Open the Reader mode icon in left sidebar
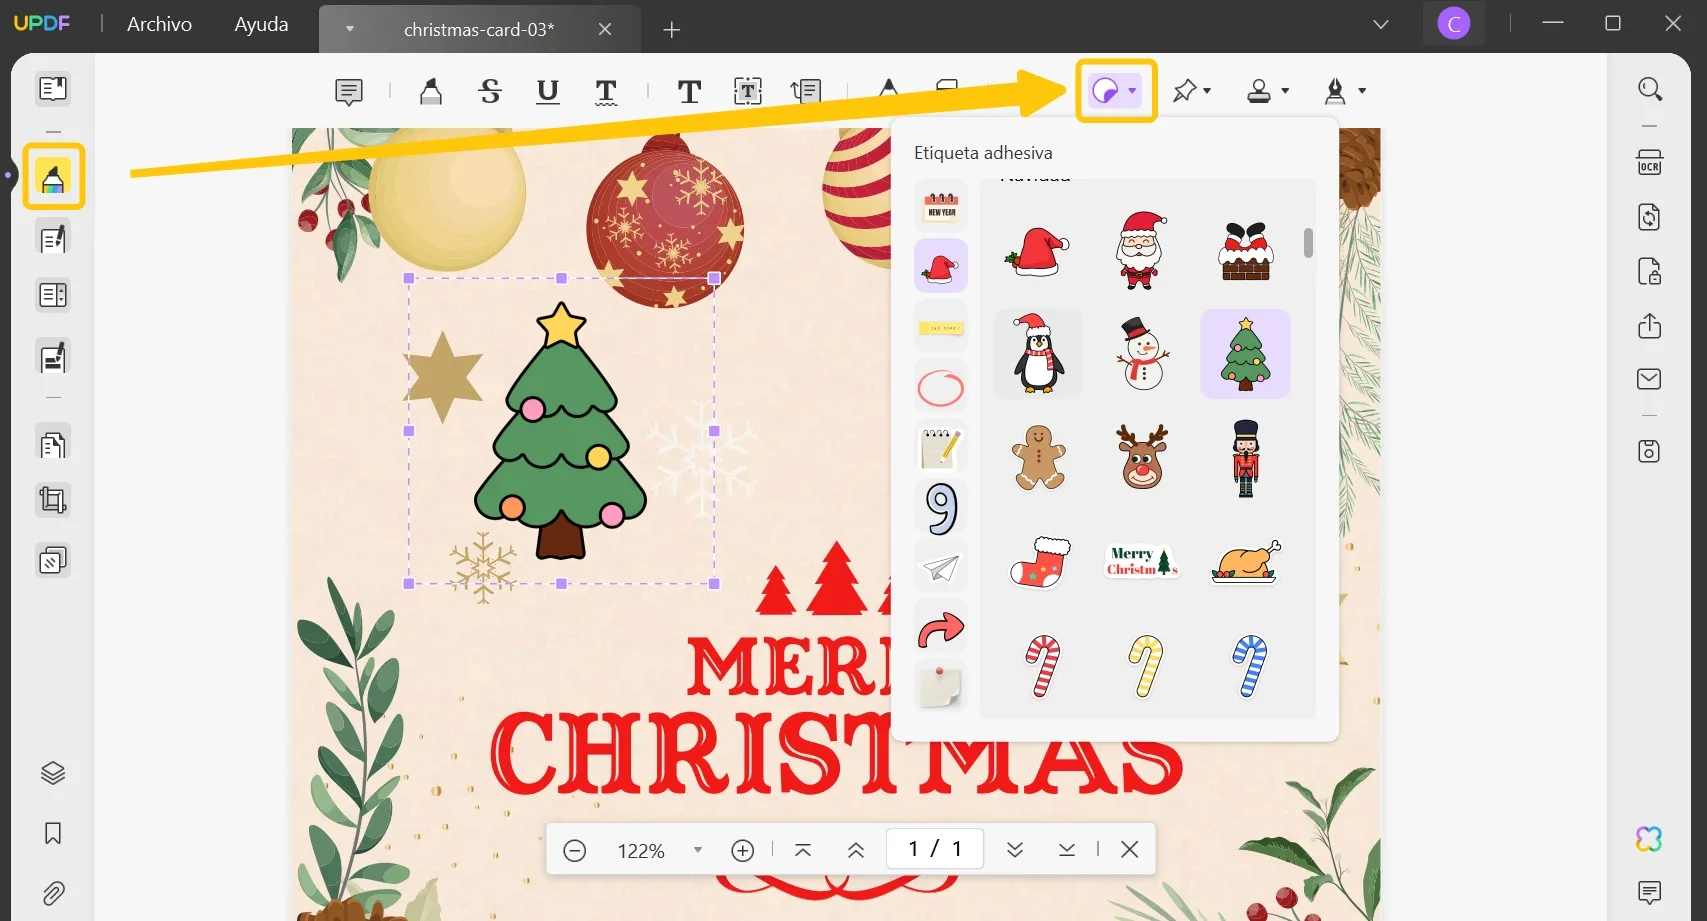1707x921 pixels. point(53,89)
